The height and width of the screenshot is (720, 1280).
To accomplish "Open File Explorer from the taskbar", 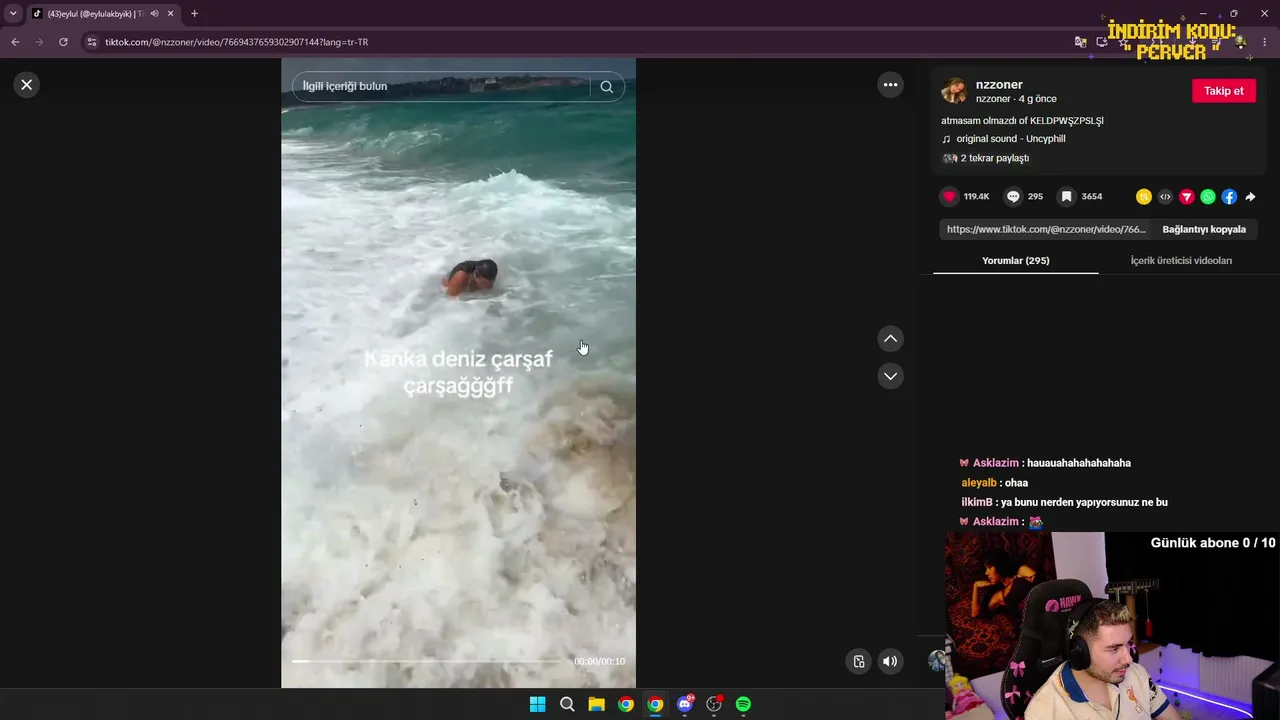I will tap(596, 704).
